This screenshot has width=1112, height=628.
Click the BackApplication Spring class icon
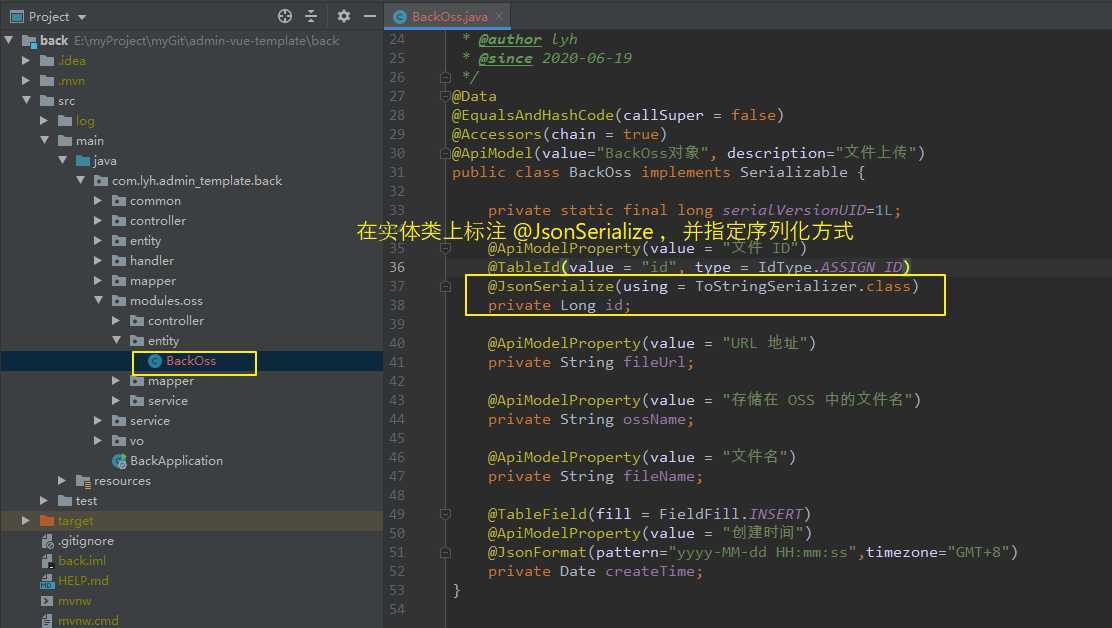119,461
